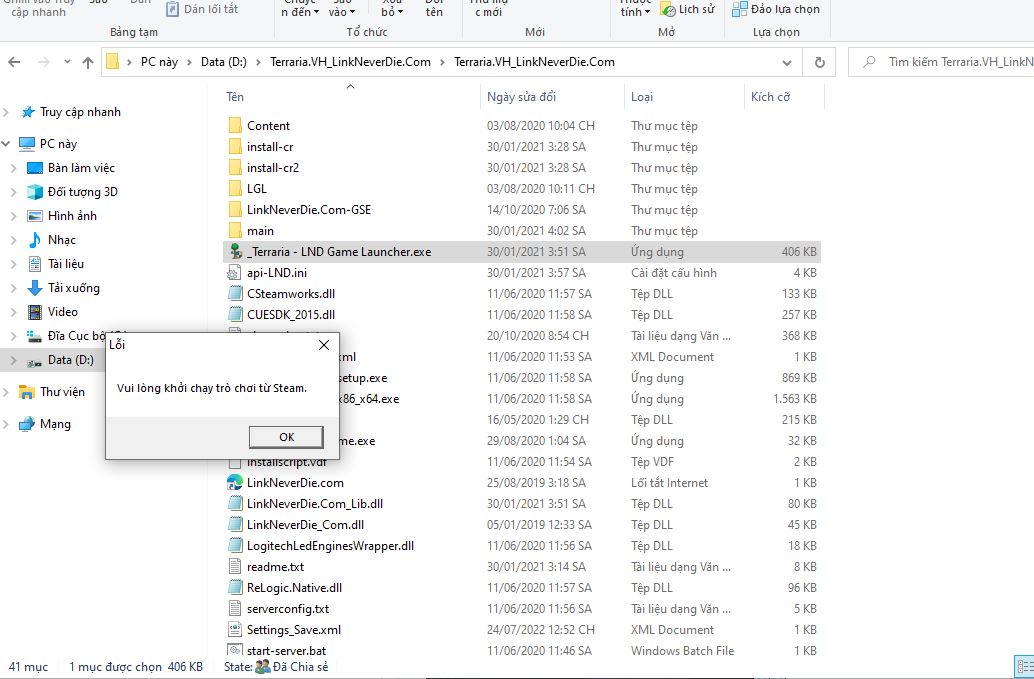Close the Lỗi error dialog
Viewport: 1034px width, 679px height.
323,345
